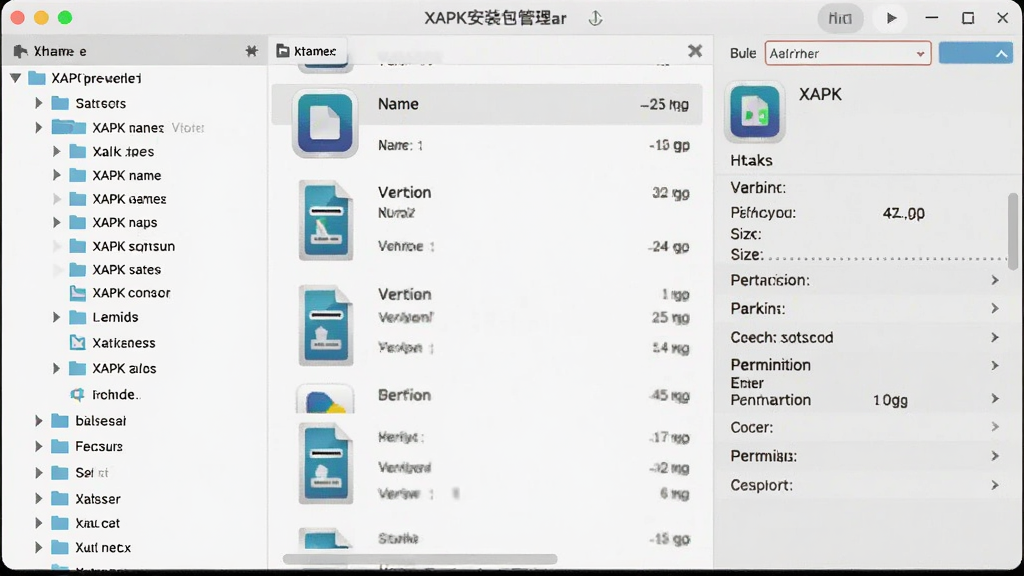Expand the Cocer section chevron

tap(995, 427)
